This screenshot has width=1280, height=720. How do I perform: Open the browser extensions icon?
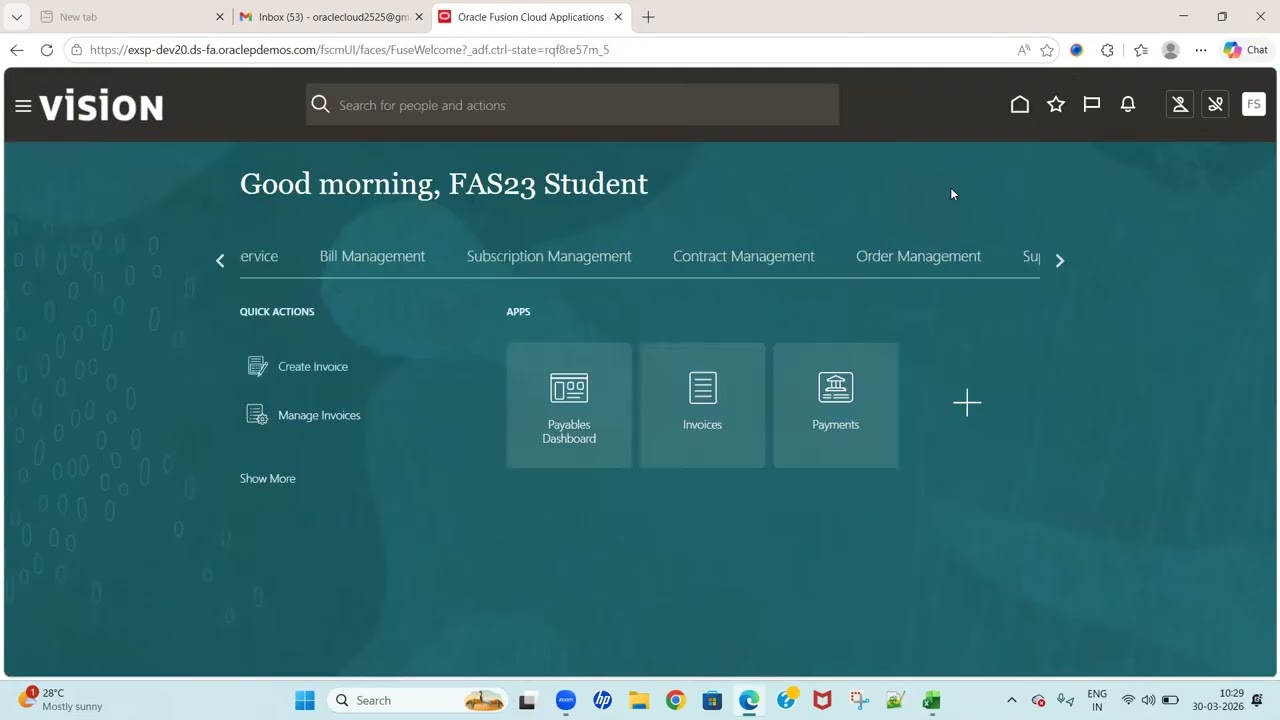click(1107, 50)
